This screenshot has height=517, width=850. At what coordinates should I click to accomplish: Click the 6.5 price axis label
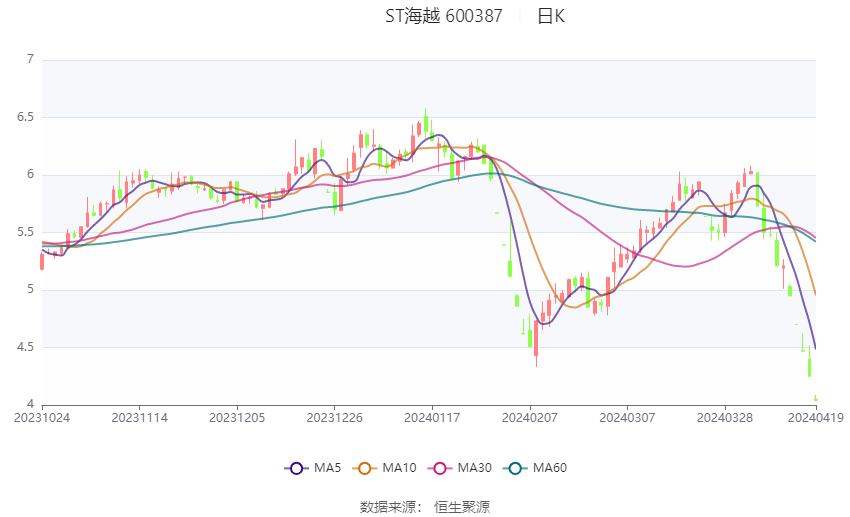point(24,117)
